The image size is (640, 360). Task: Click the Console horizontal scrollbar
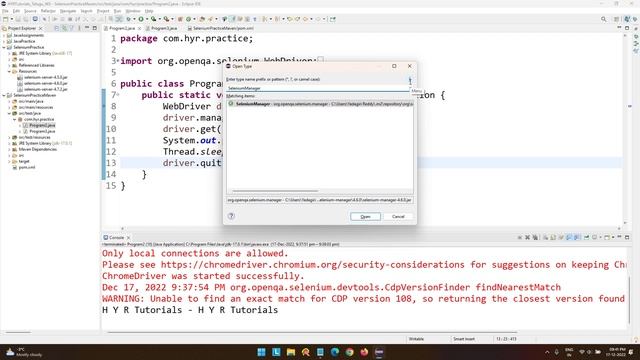coord(312,332)
